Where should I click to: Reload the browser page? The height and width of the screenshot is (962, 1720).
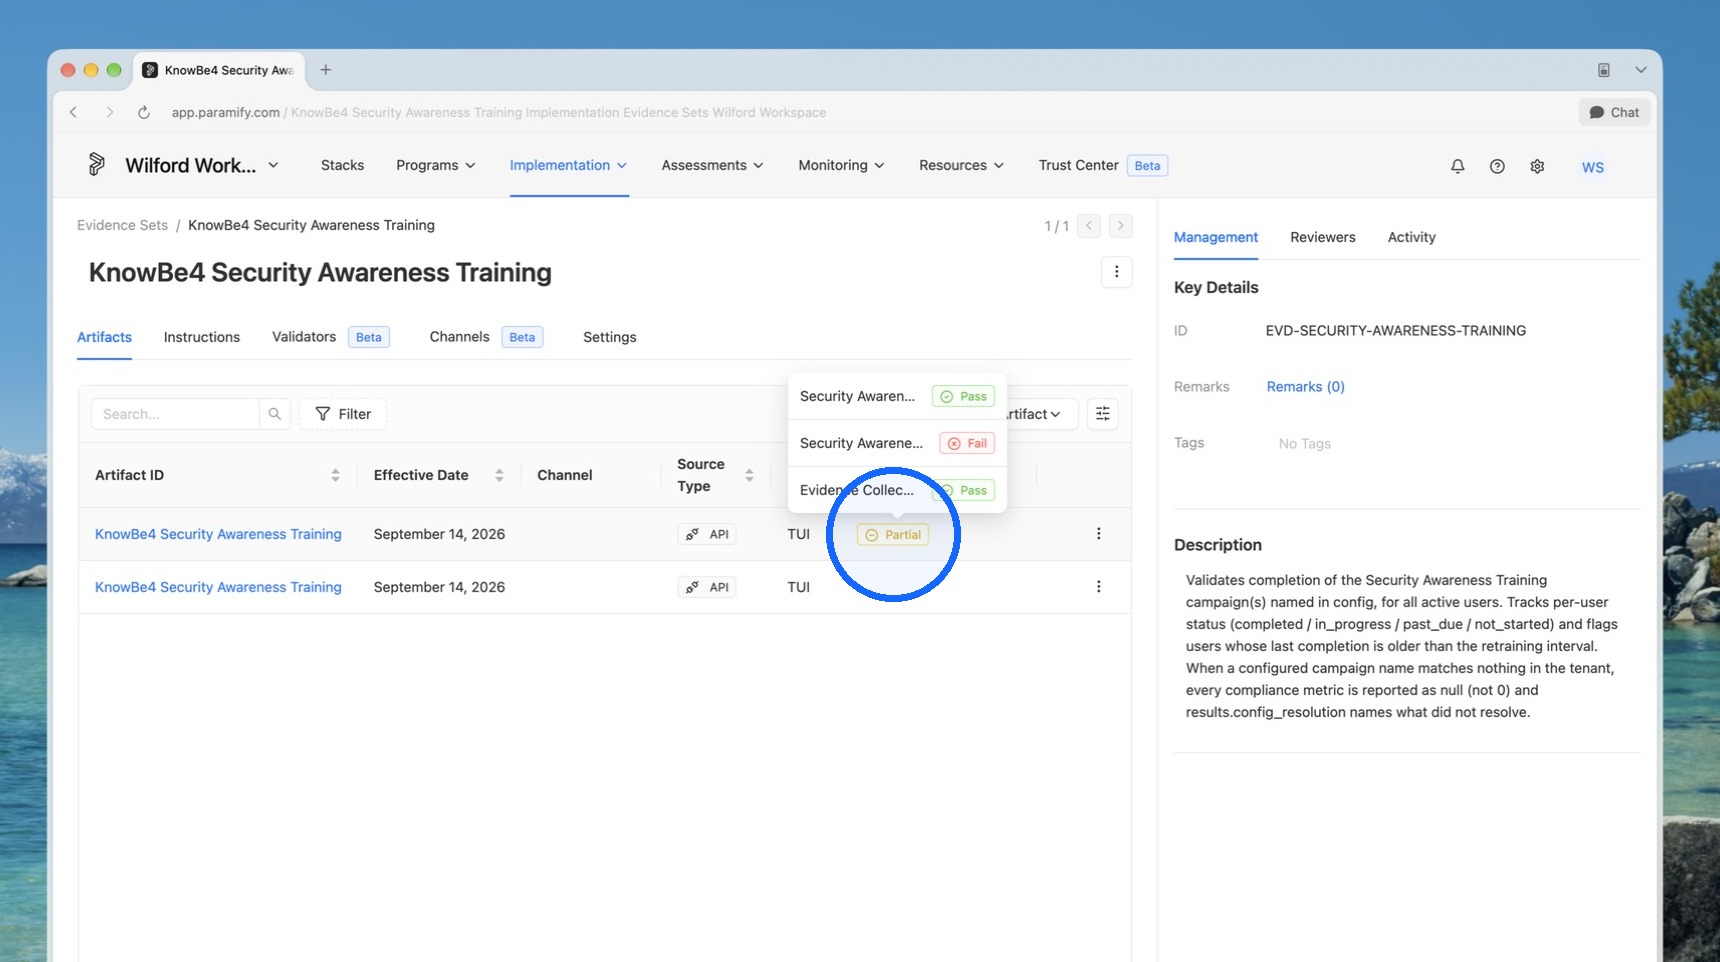tap(144, 112)
